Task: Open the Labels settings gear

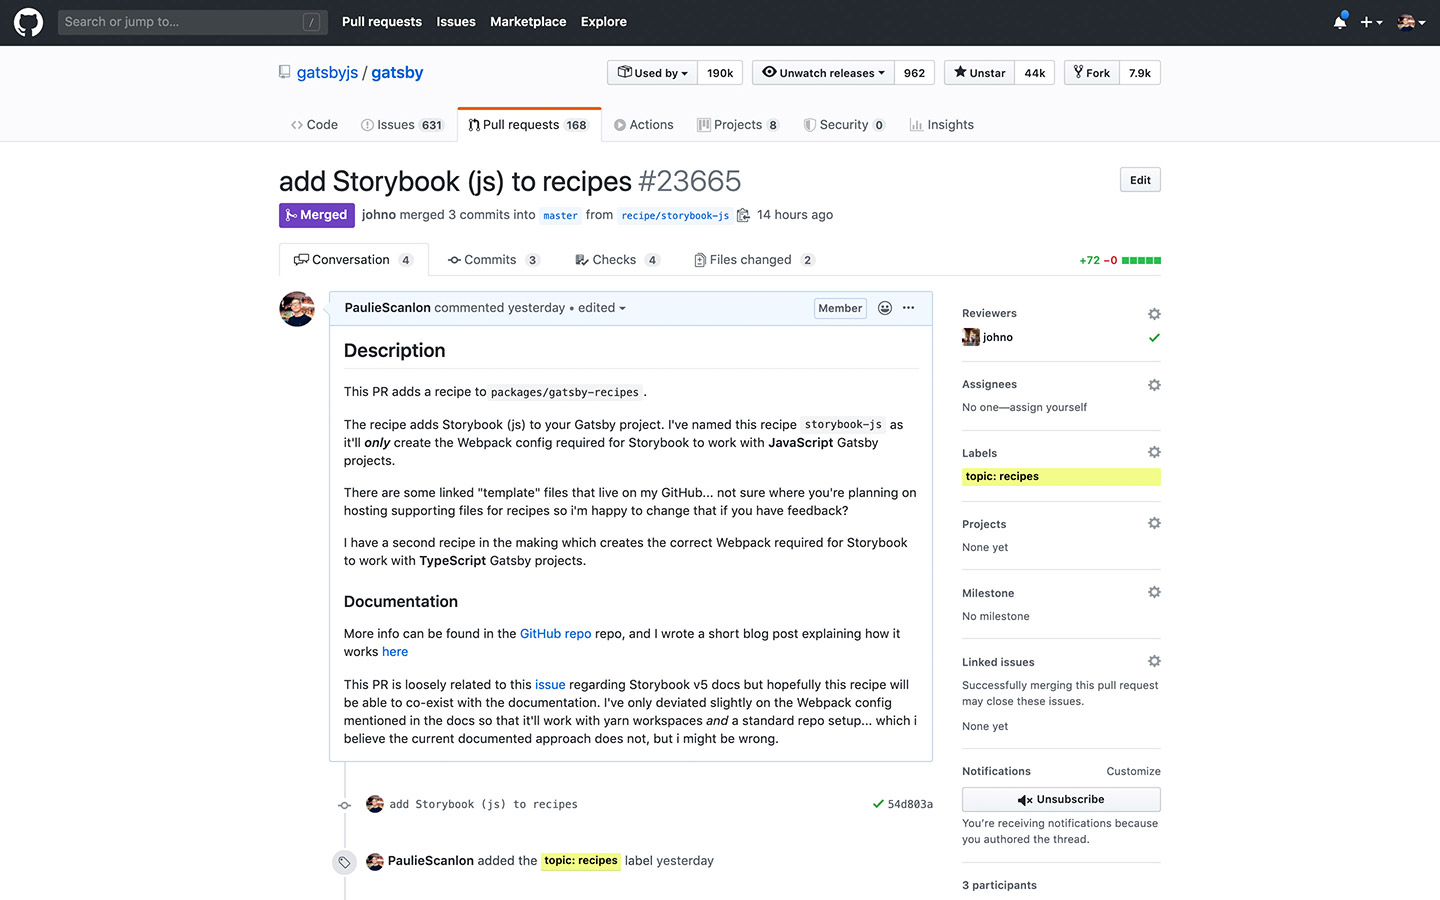Action: [x=1154, y=452]
